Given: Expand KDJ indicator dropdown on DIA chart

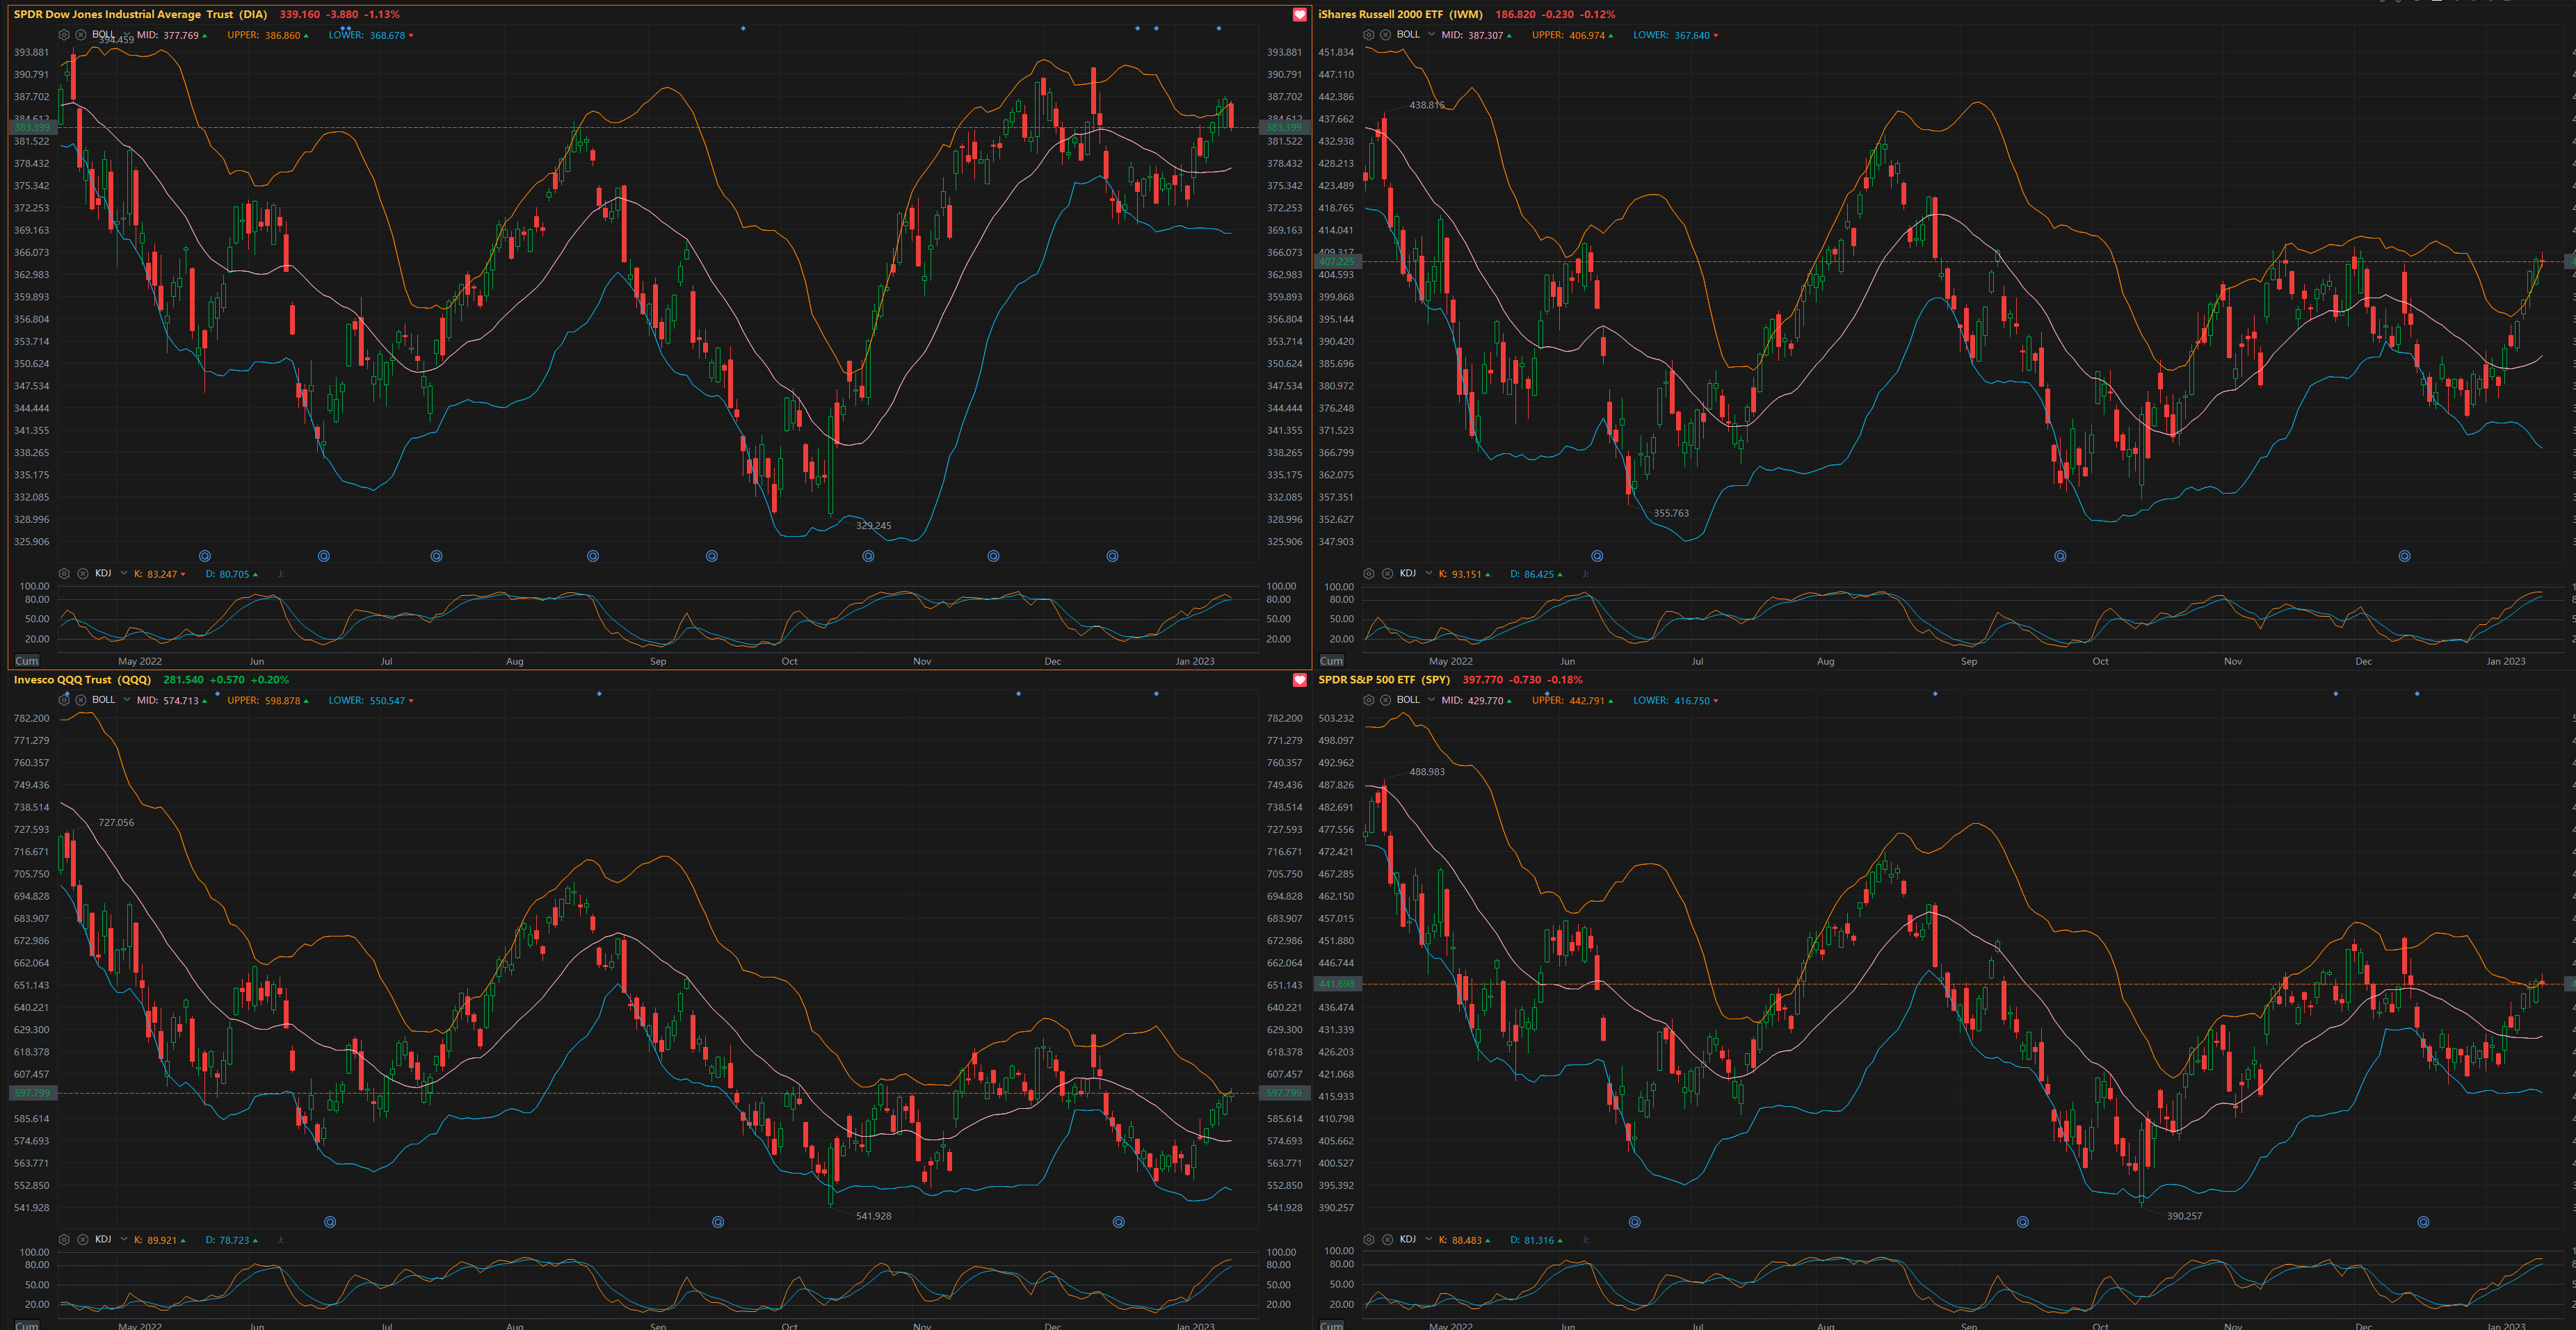Looking at the screenshot, I should tap(124, 574).
